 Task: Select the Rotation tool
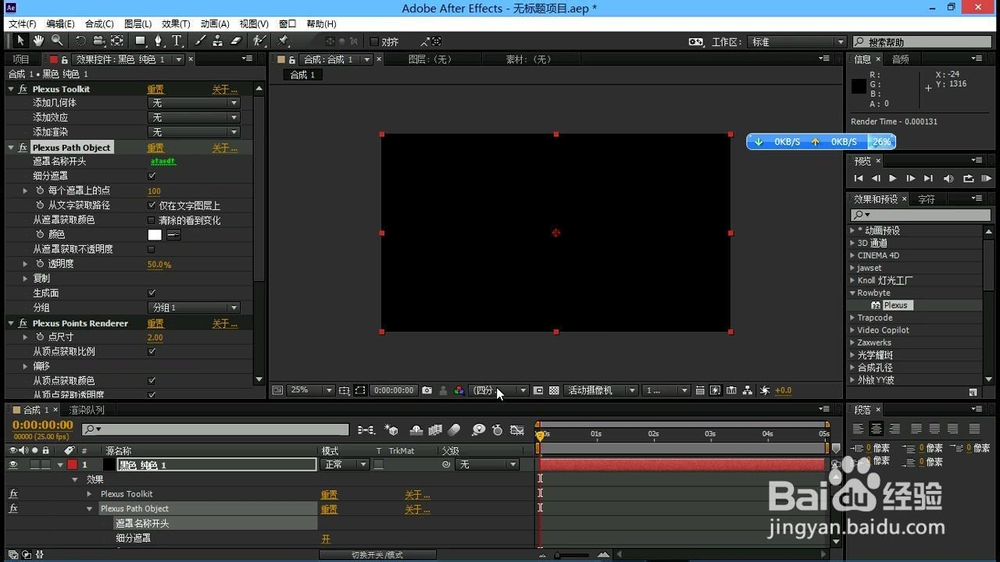pos(80,41)
